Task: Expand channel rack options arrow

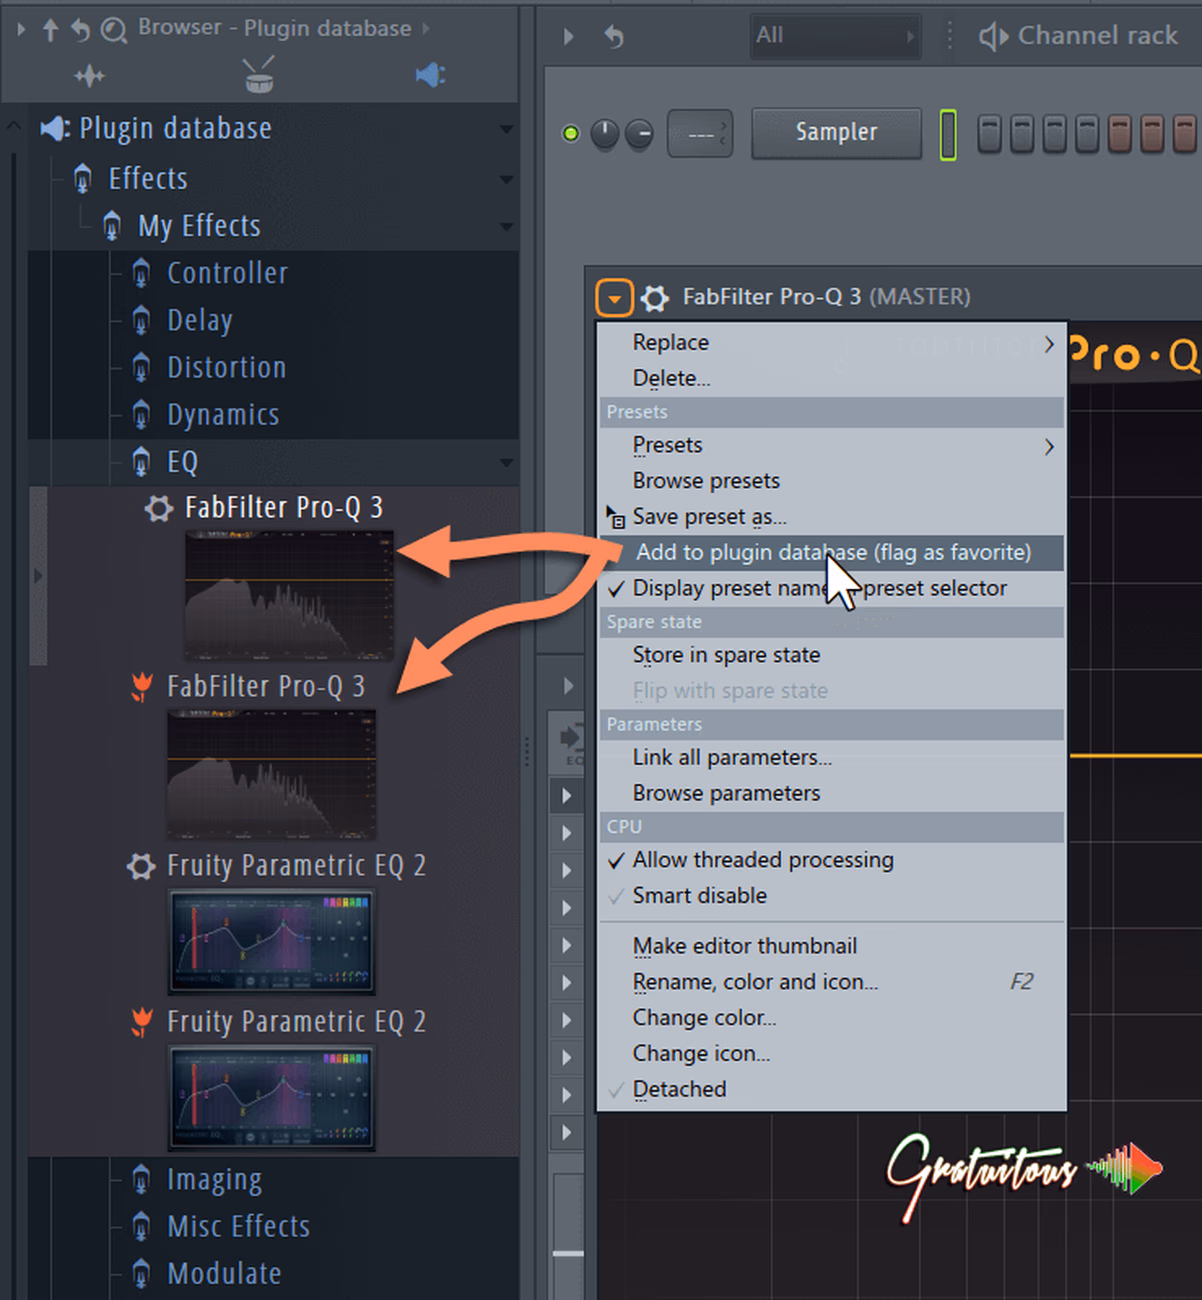Action: (568, 37)
